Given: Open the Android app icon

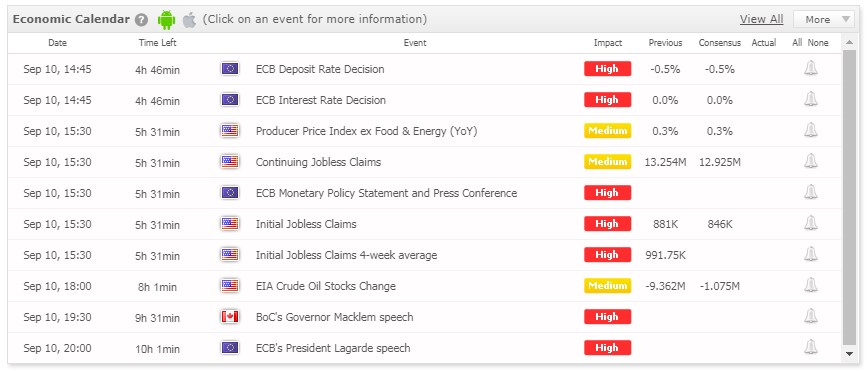Looking at the screenshot, I should click(x=166, y=20).
